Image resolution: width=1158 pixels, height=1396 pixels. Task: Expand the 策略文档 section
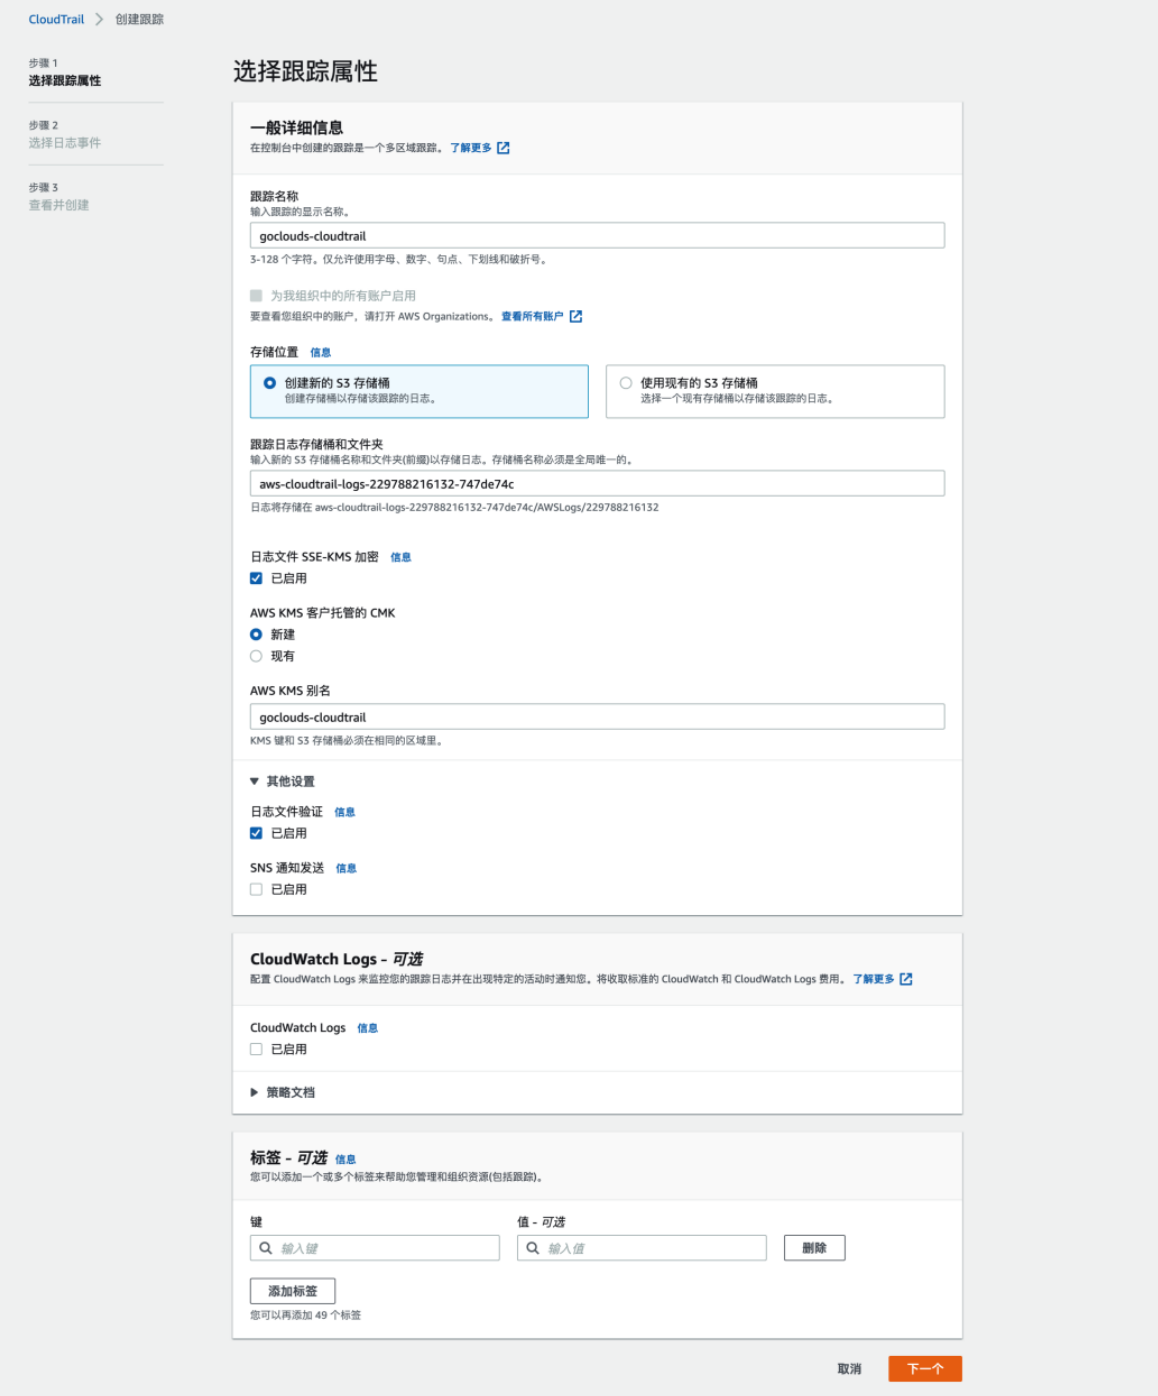coord(283,1092)
